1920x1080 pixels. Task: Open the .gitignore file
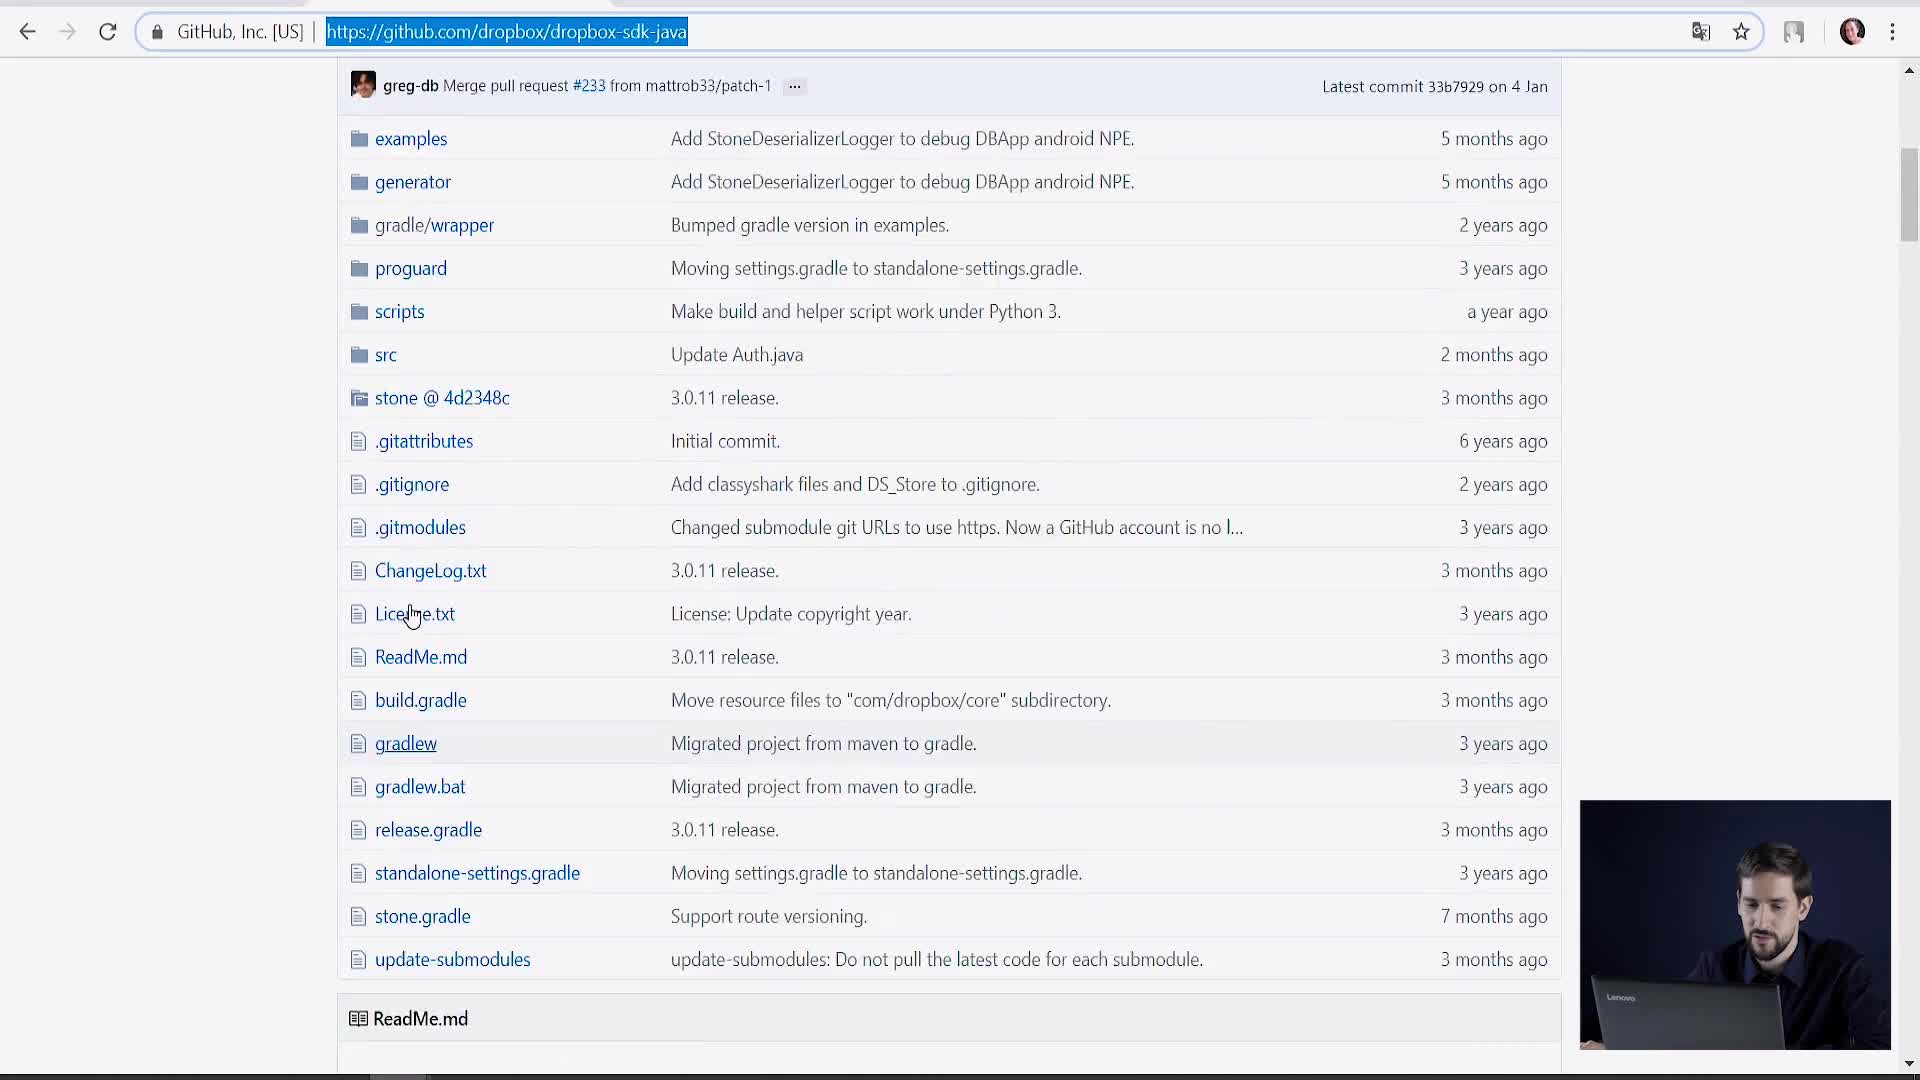(412, 484)
